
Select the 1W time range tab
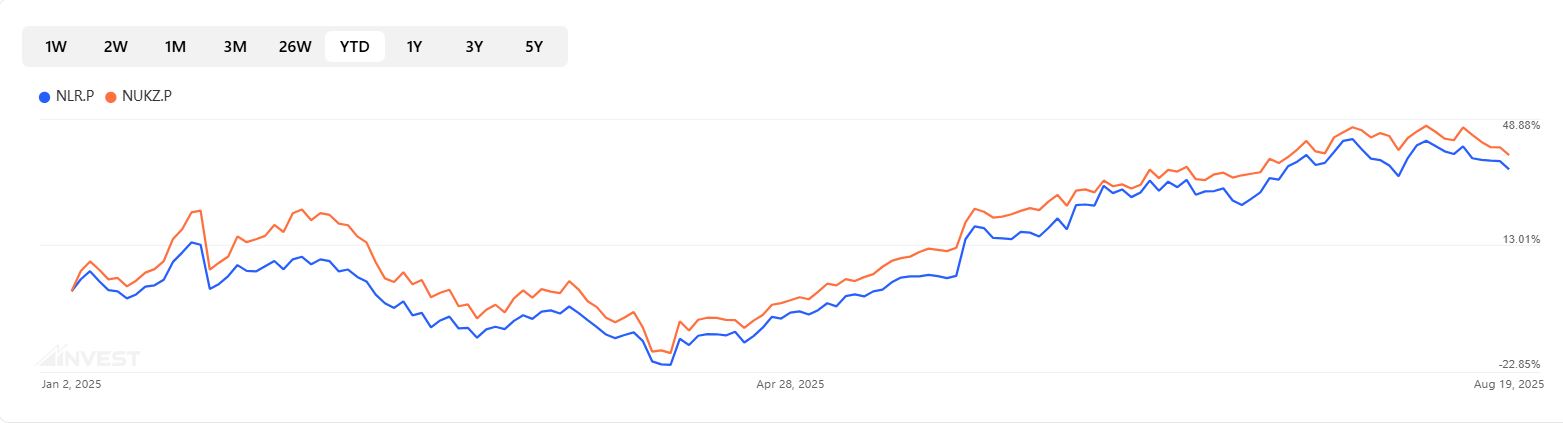coord(56,46)
